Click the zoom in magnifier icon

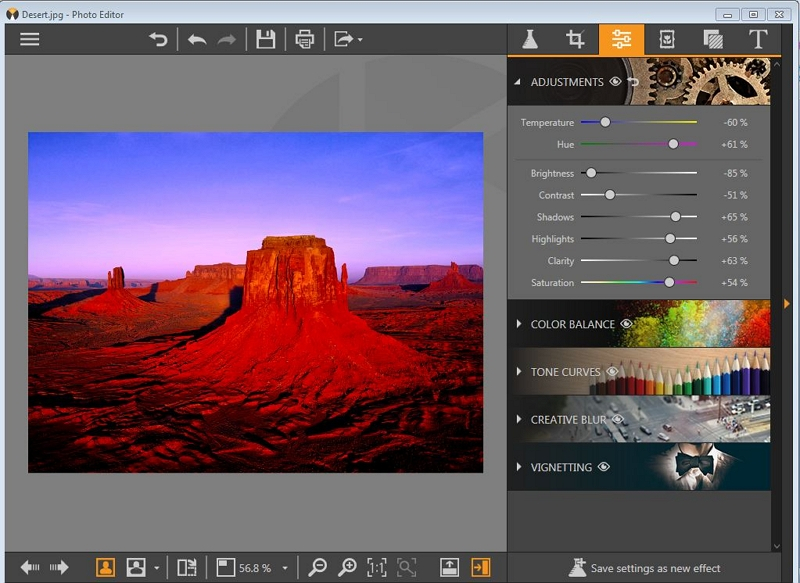click(x=347, y=567)
